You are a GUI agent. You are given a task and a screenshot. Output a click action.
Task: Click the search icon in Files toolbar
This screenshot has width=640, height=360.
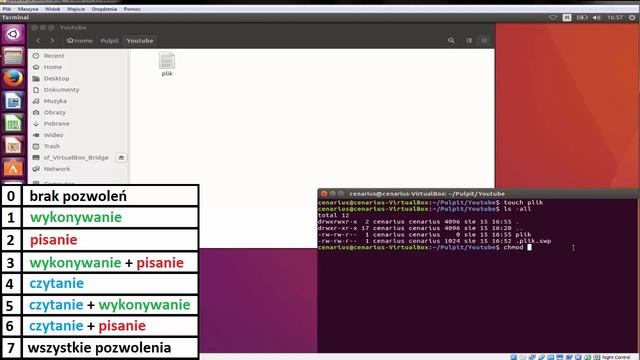click(x=451, y=40)
